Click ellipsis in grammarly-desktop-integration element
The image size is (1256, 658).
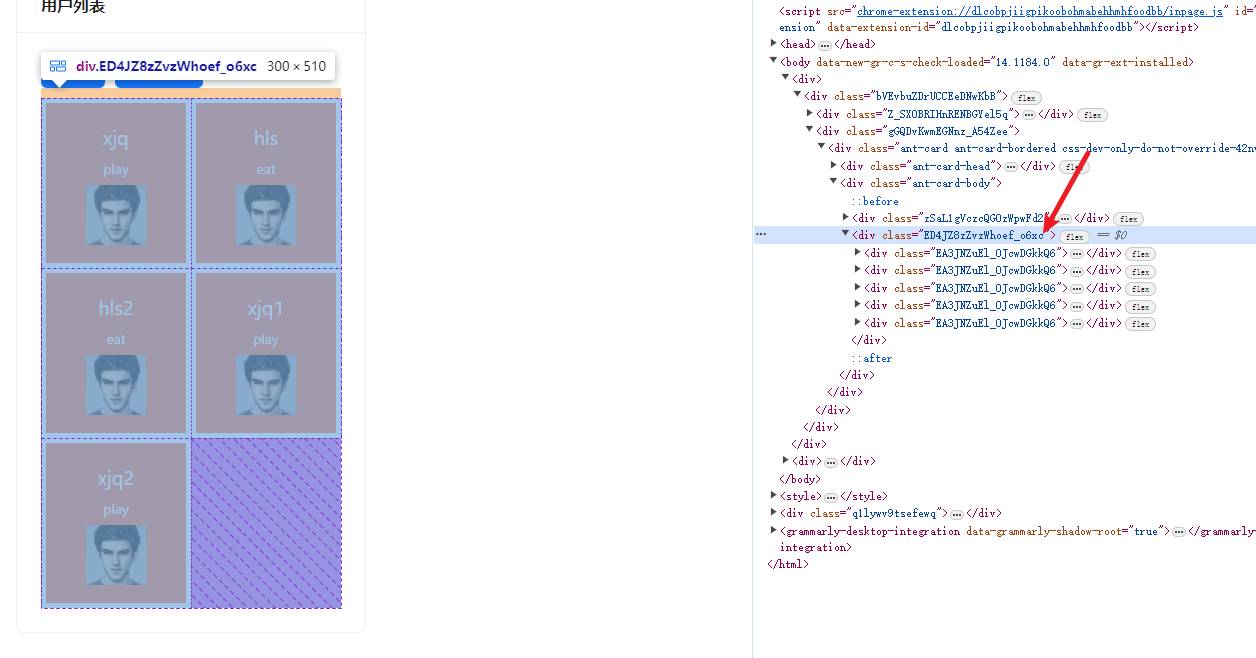tap(1178, 532)
